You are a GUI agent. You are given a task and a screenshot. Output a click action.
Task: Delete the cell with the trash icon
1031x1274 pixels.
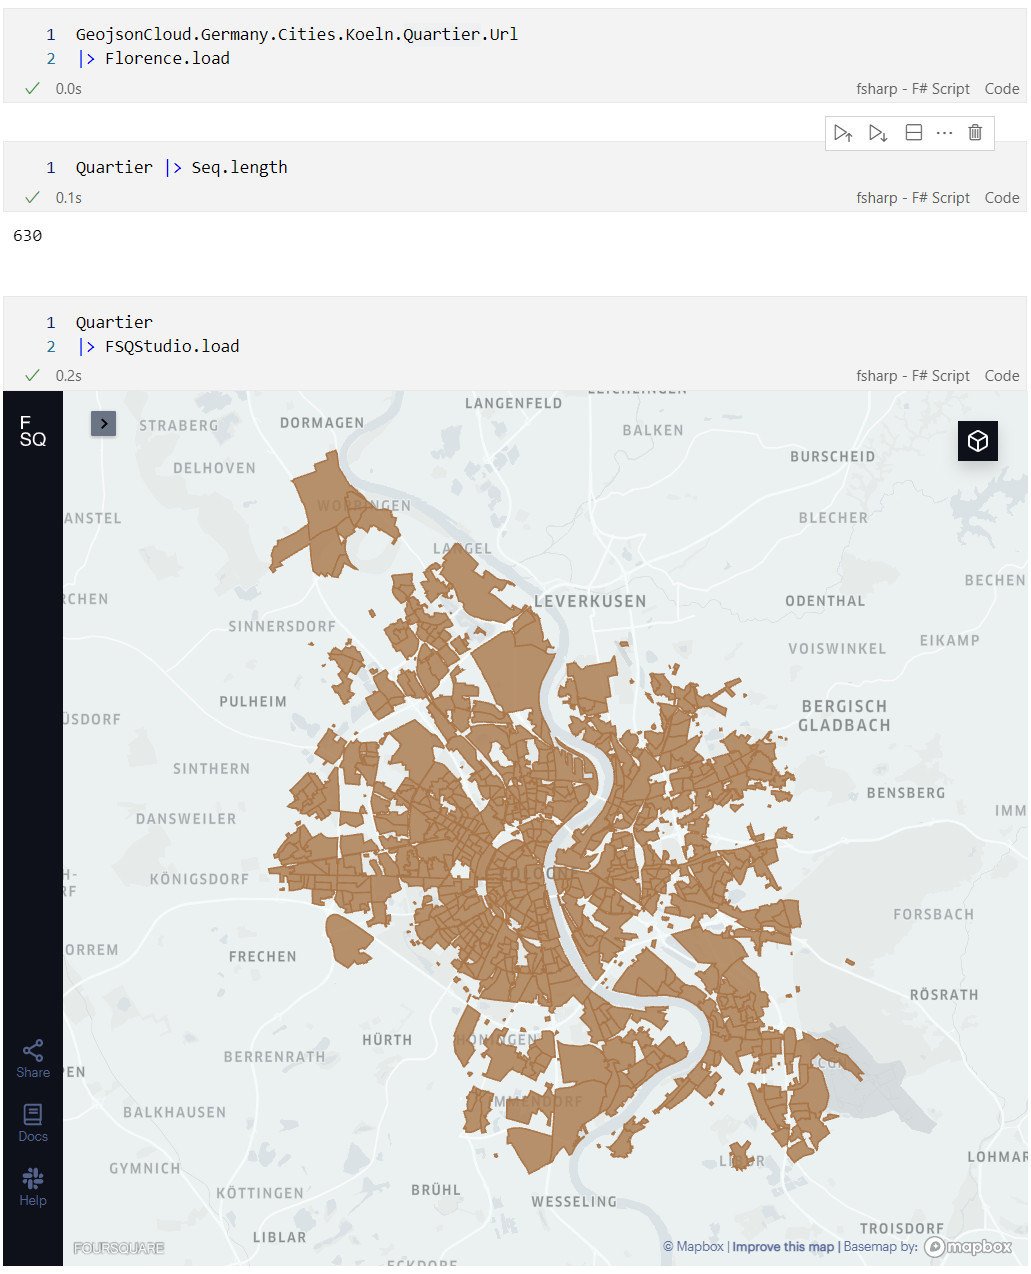click(975, 133)
